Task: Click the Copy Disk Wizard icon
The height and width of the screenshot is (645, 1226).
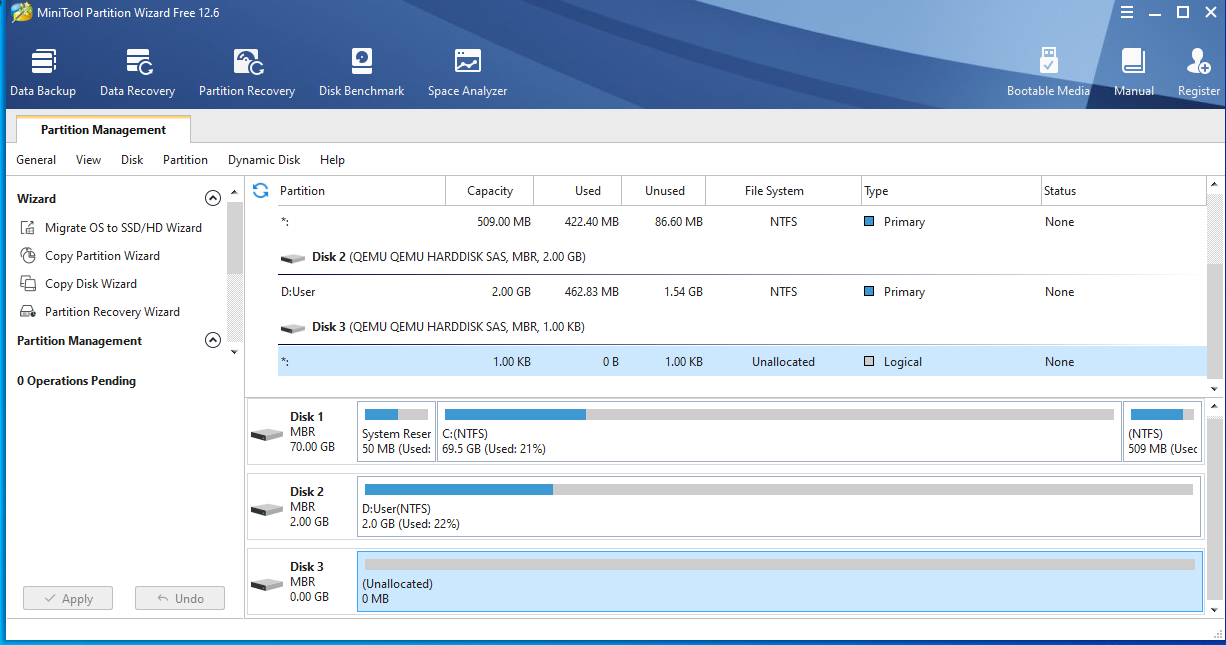Action: [27, 284]
